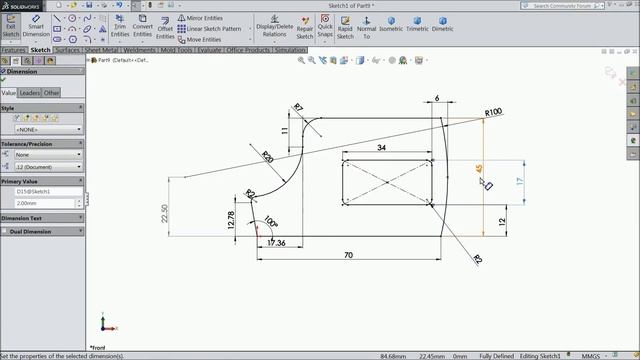Set view Normal To

[x=366, y=28]
